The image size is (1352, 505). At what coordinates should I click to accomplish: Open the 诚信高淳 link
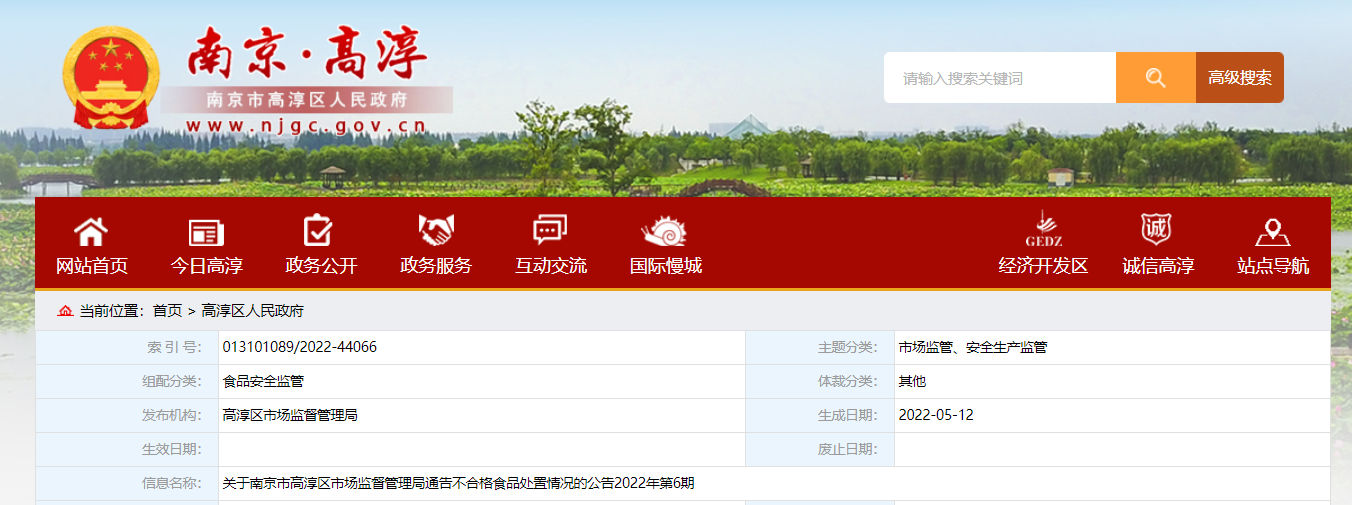1158,266
